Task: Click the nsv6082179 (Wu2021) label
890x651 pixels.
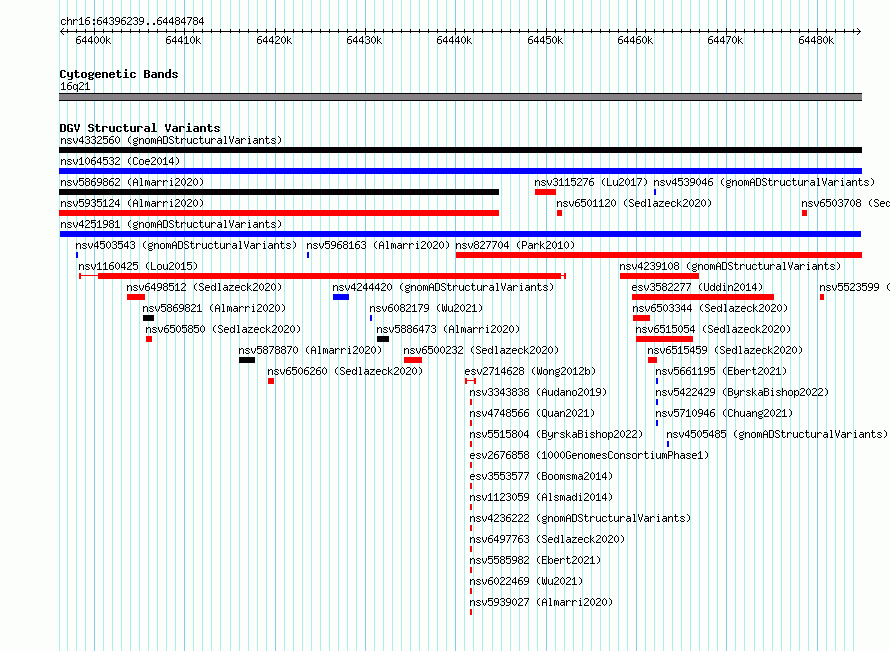Action: pyautogui.click(x=426, y=308)
